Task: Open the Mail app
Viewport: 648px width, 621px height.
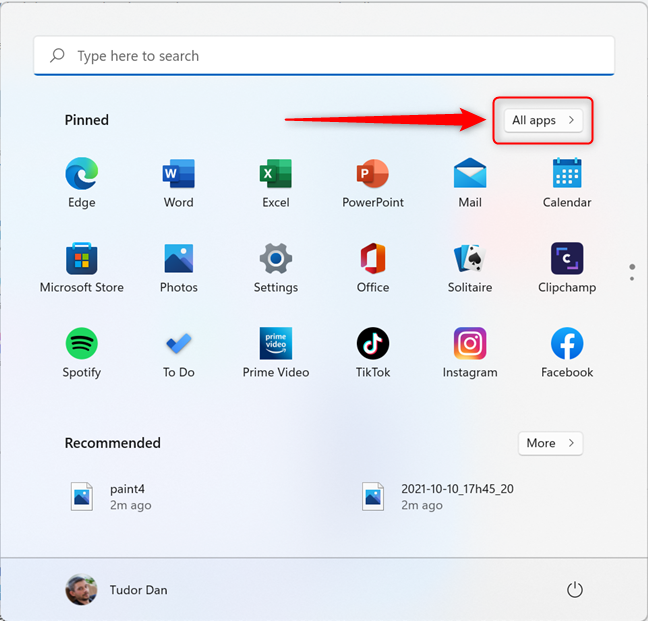Action: pyautogui.click(x=470, y=183)
